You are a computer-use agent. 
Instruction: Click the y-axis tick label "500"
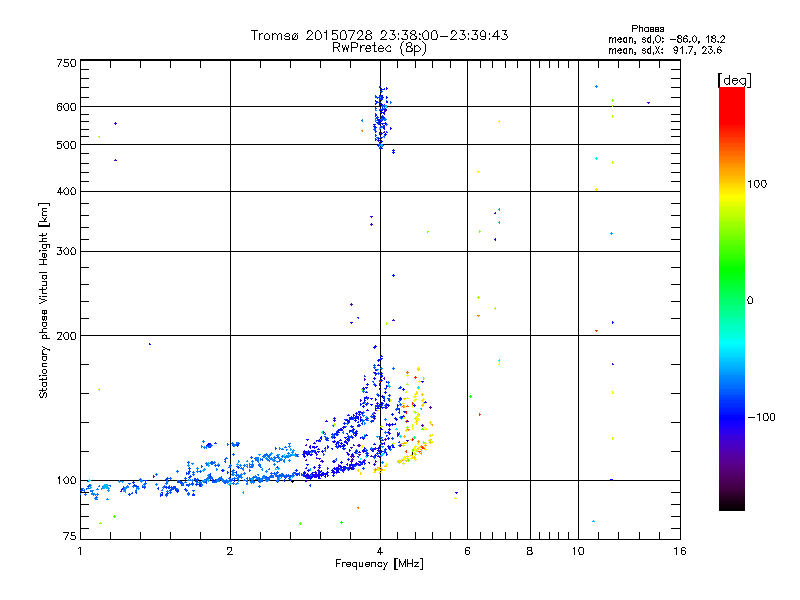(x=66, y=145)
